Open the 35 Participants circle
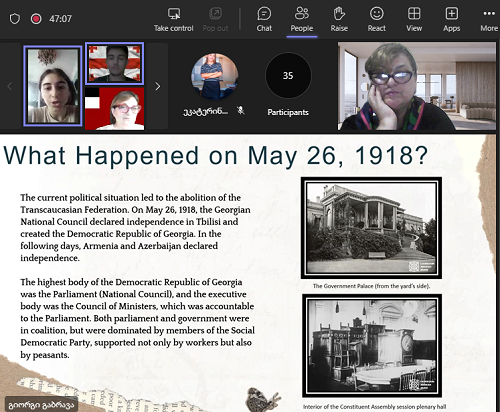 pyautogui.click(x=288, y=75)
